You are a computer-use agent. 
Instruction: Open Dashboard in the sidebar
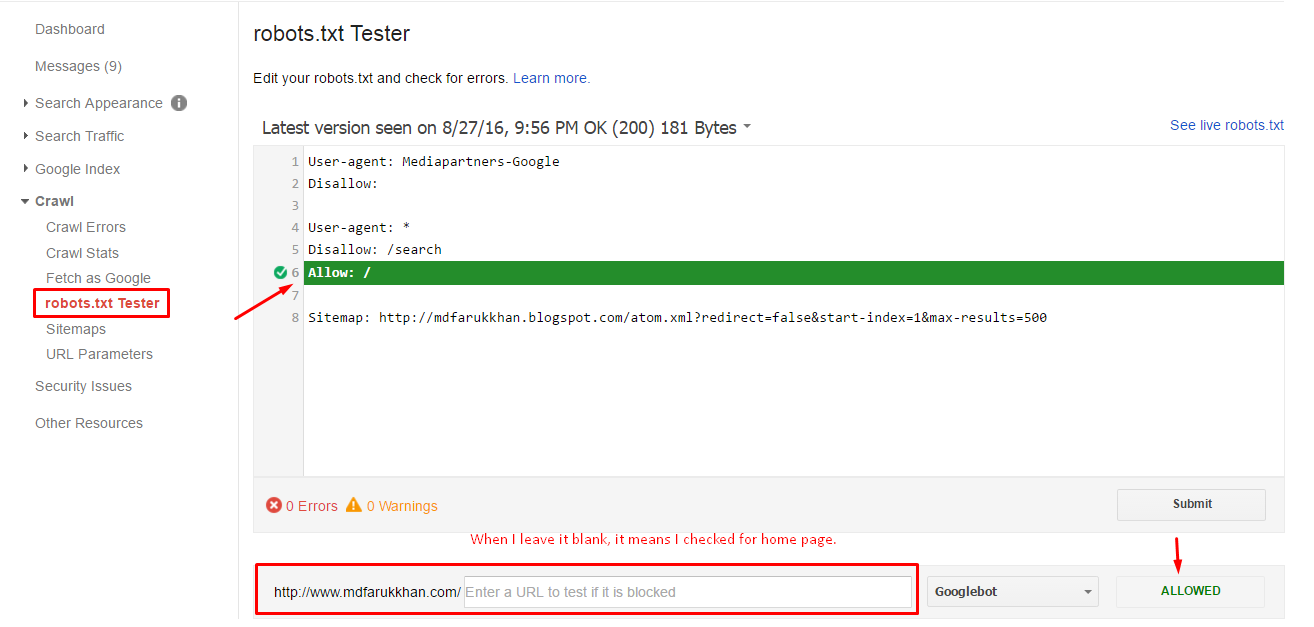click(x=70, y=29)
